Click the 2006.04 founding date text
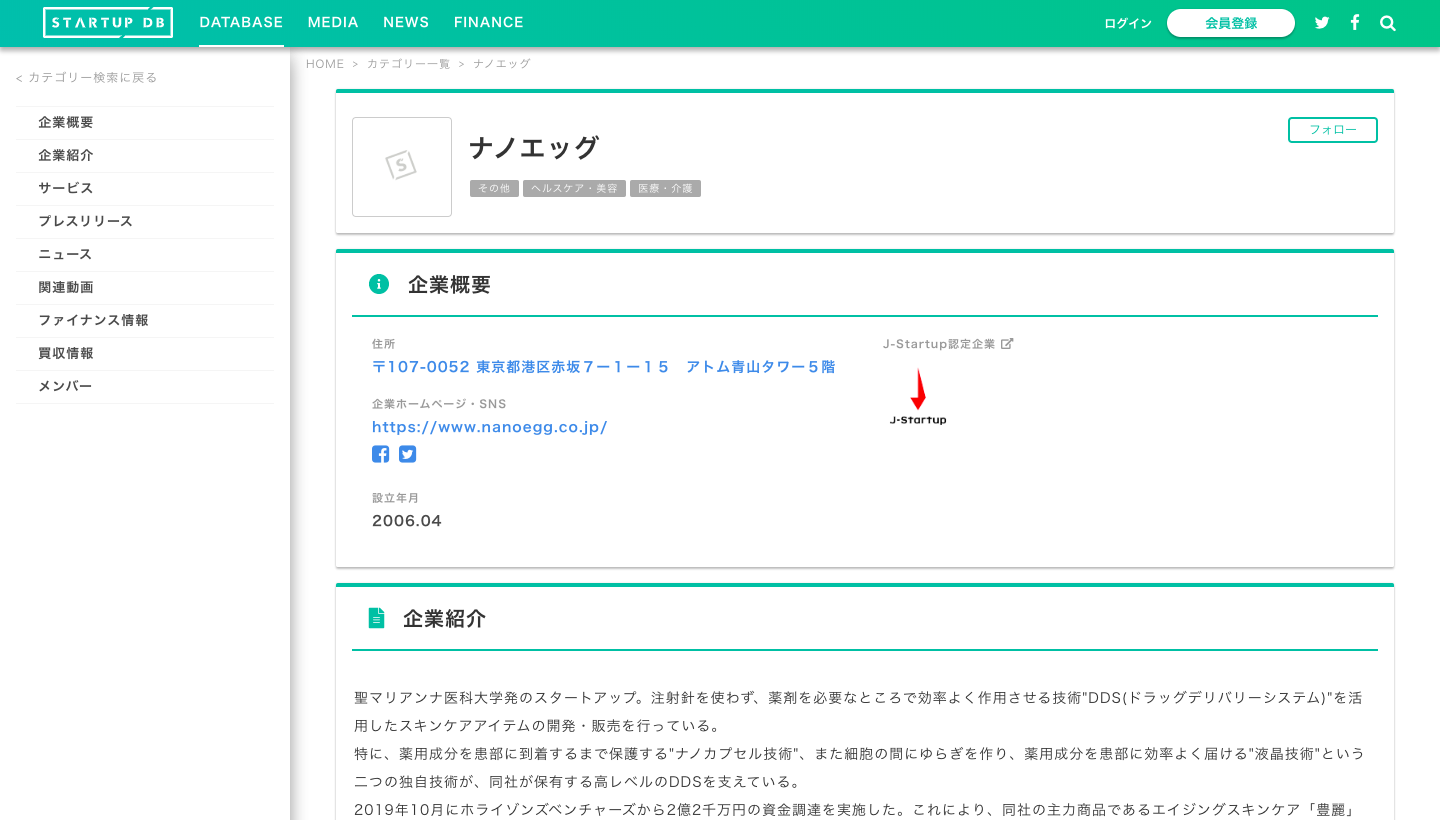This screenshot has height=820, width=1440. click(x=406, y=521)
